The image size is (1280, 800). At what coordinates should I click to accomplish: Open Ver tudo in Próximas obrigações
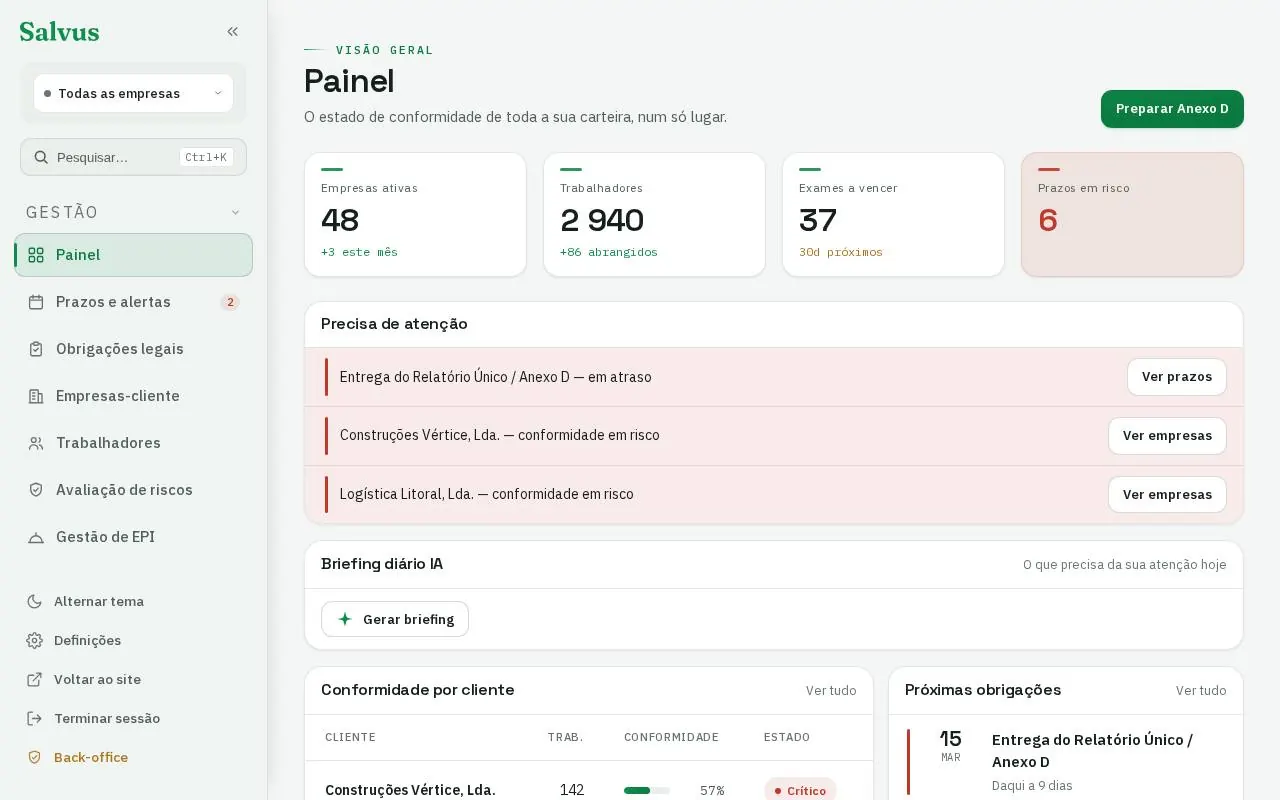click(x=1201, y=690)
